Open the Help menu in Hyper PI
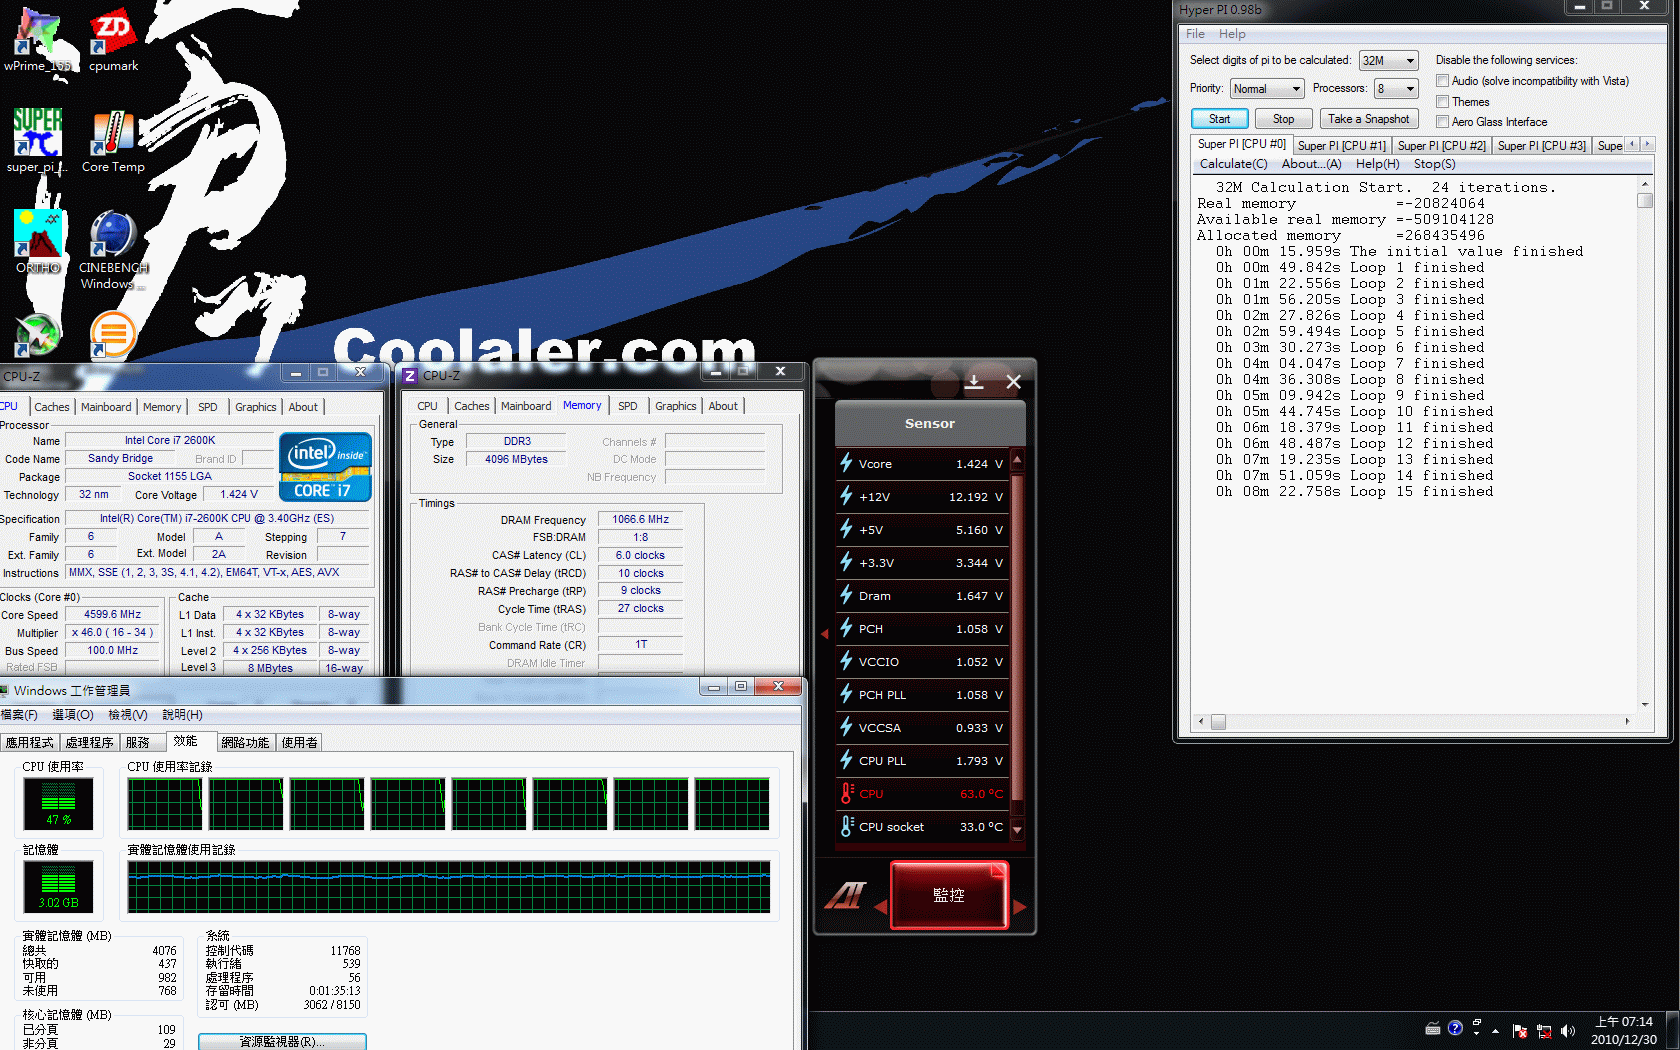 tap(1232, 34)
